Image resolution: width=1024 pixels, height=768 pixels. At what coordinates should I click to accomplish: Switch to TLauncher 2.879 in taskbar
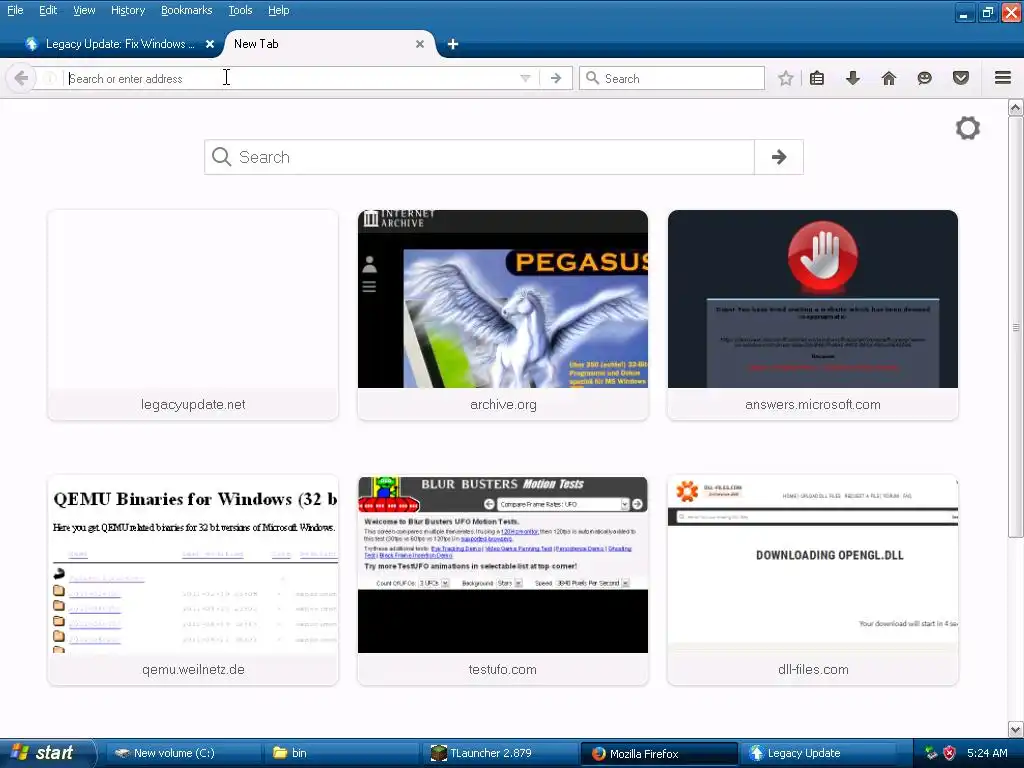tap(500, 753)
